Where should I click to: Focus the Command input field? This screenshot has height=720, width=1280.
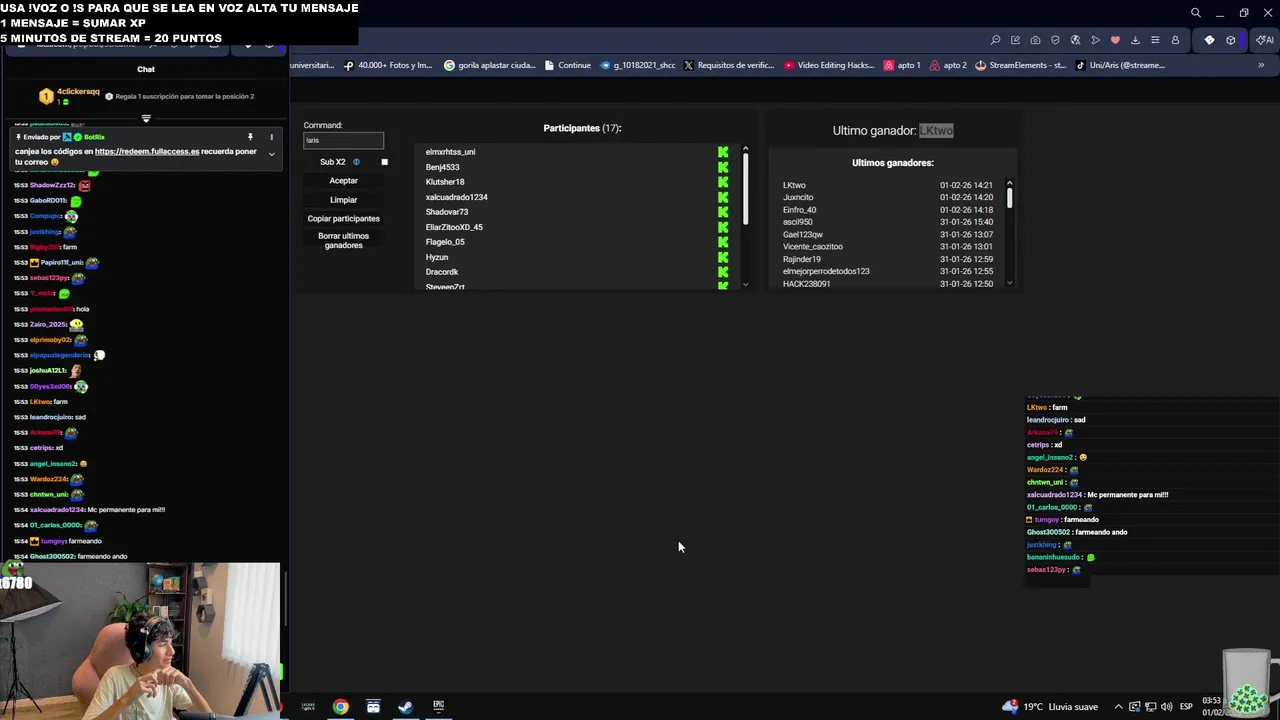pyautogui.click(x=343, y=140)
